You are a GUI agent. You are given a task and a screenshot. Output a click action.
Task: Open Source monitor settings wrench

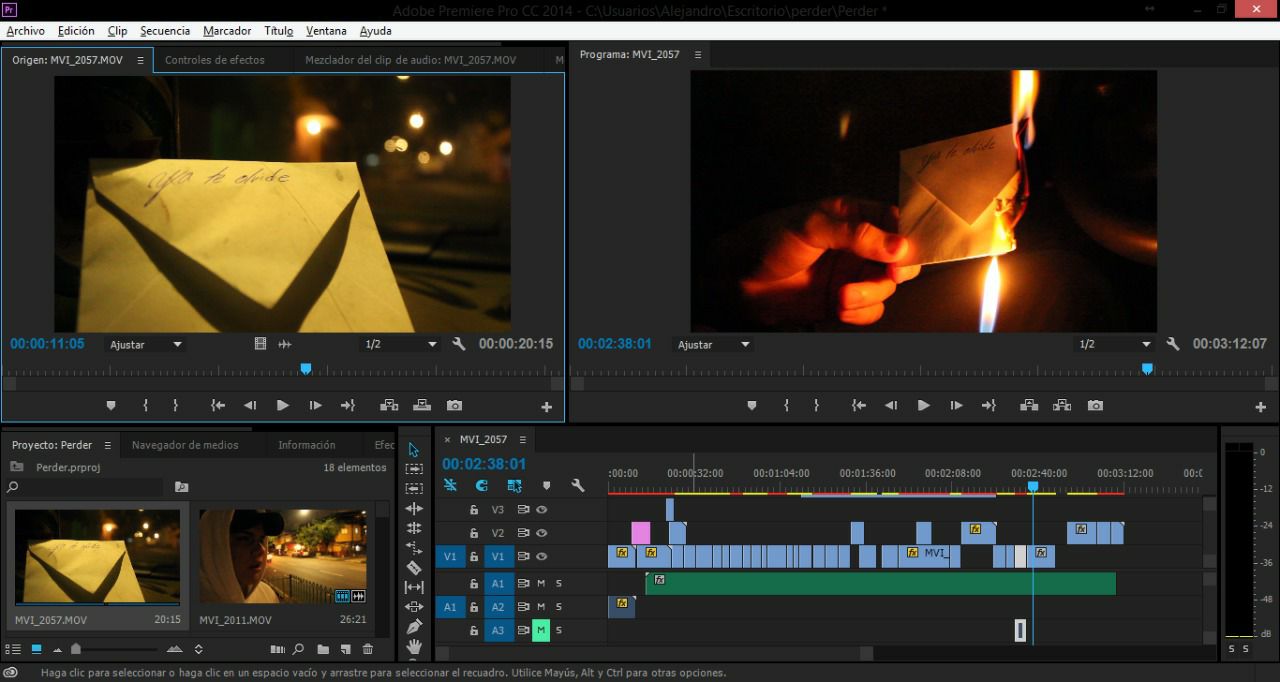(x=459, y=344)
